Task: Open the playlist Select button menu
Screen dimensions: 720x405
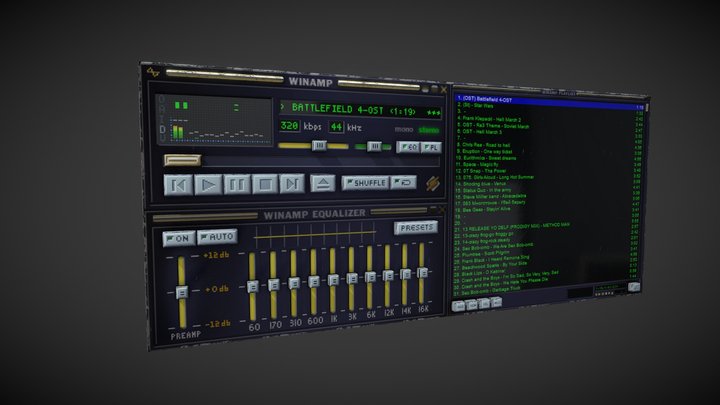Action: pos(484,304)
